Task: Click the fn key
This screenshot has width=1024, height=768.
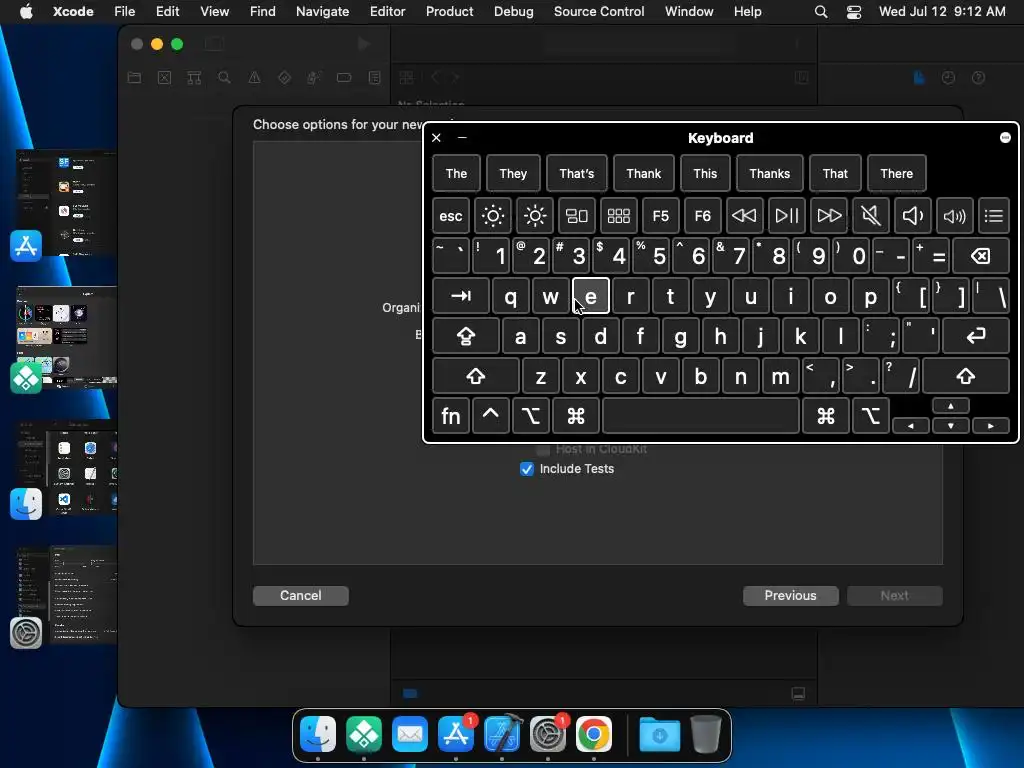Action: tap(451, 416)
